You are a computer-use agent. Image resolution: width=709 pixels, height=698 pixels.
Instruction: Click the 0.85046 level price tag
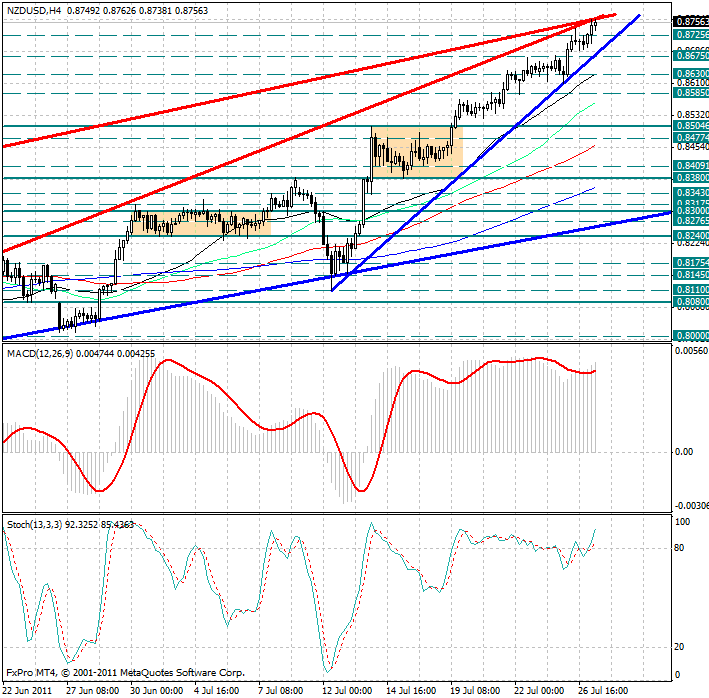pyautogui.click(x=691, y=126)
